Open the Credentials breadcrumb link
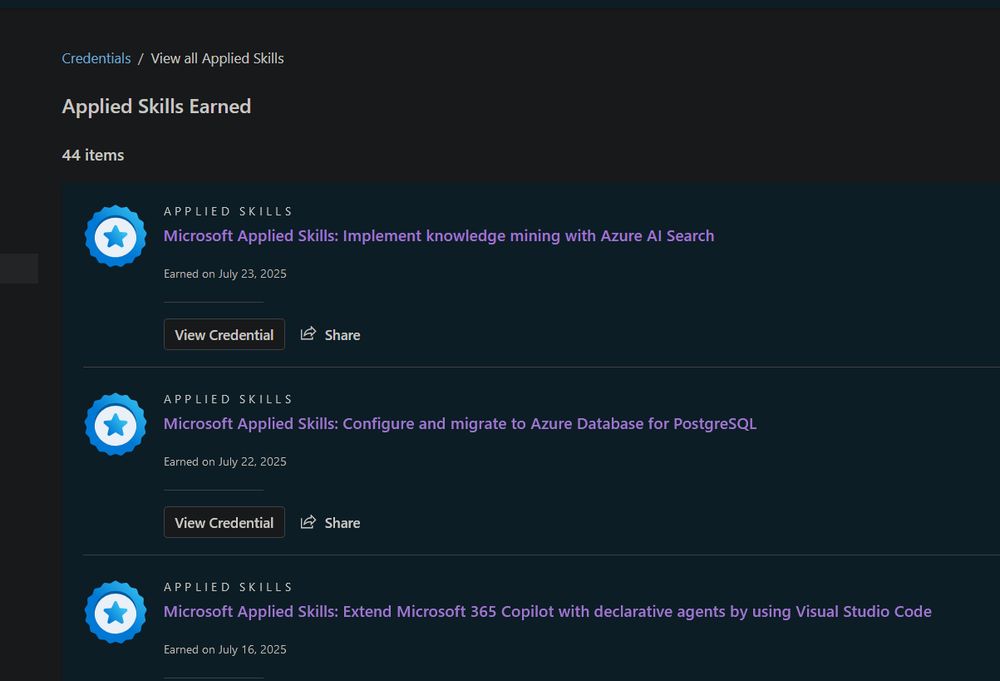The image size is (1000, 681). point(96,59)
